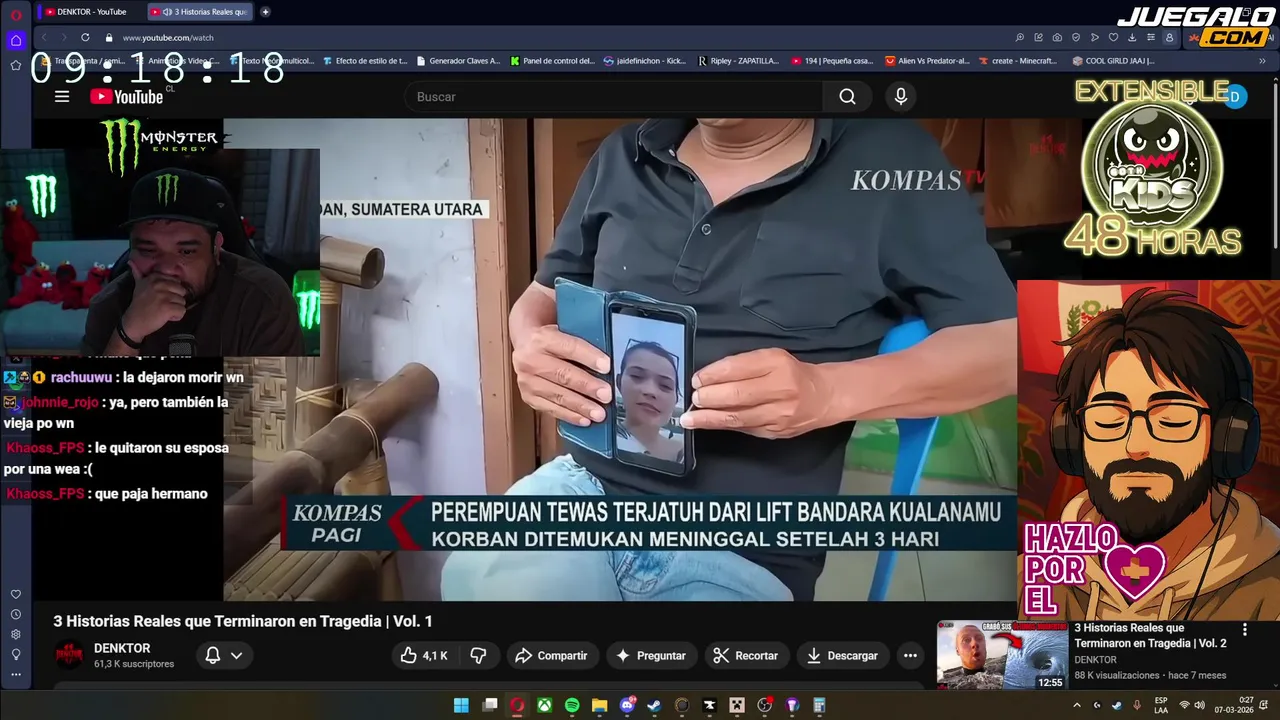This screenshot has height=720, width=1280.
Task: Like the video with 4,1 K thumbs up
Action: pyautogui.click(x=424, y=655)
